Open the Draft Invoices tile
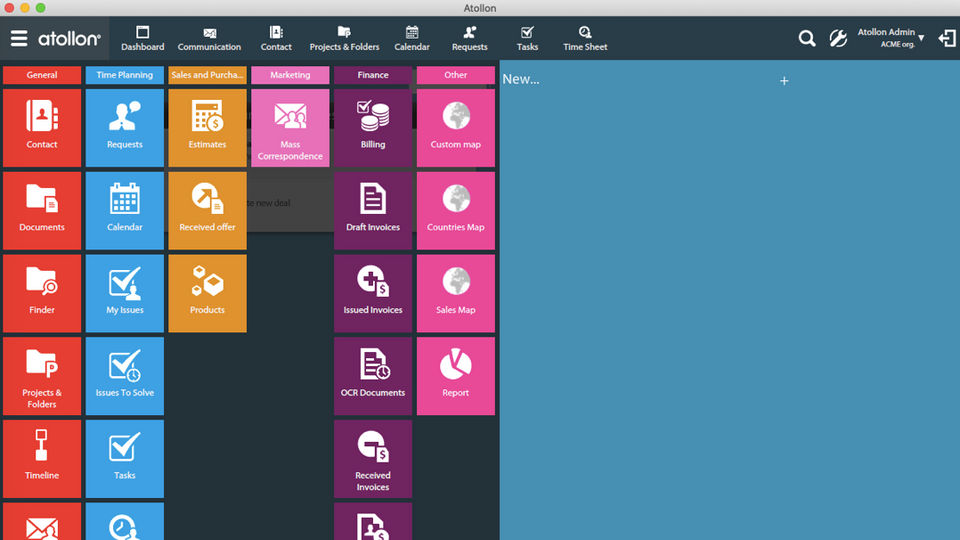Viewport: 960px width, 540px height. (373, 210)
